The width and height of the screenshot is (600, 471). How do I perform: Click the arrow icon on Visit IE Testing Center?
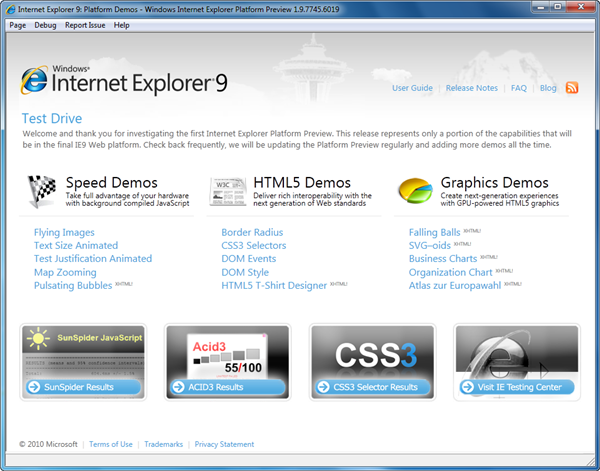(469, 387)
